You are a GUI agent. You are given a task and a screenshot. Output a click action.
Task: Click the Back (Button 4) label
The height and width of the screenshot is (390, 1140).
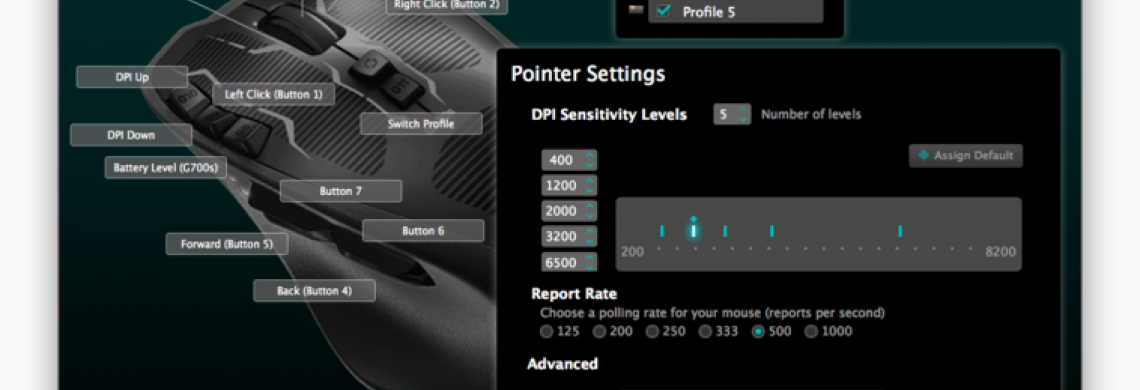point(314,290)
